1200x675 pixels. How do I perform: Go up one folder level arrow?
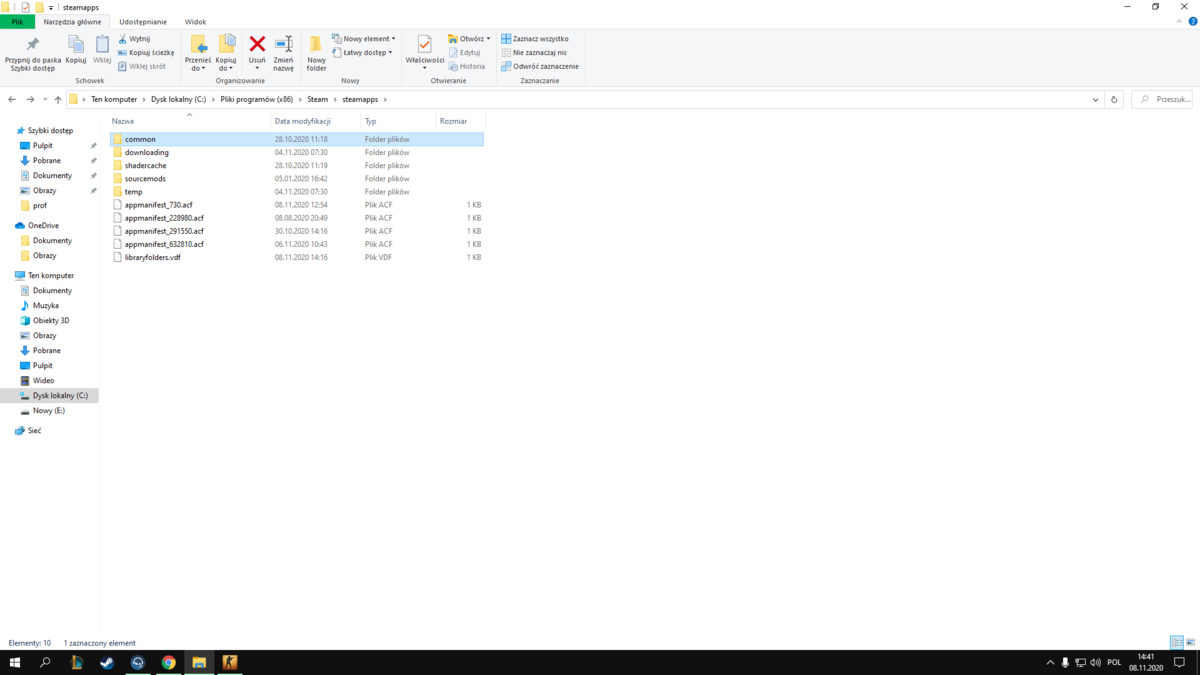58,100
